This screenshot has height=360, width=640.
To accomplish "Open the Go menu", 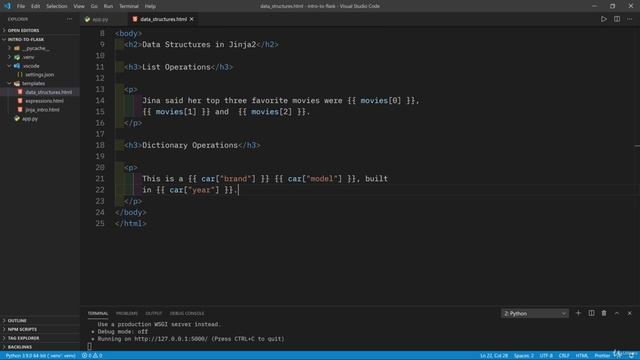I will pos(94,6).
